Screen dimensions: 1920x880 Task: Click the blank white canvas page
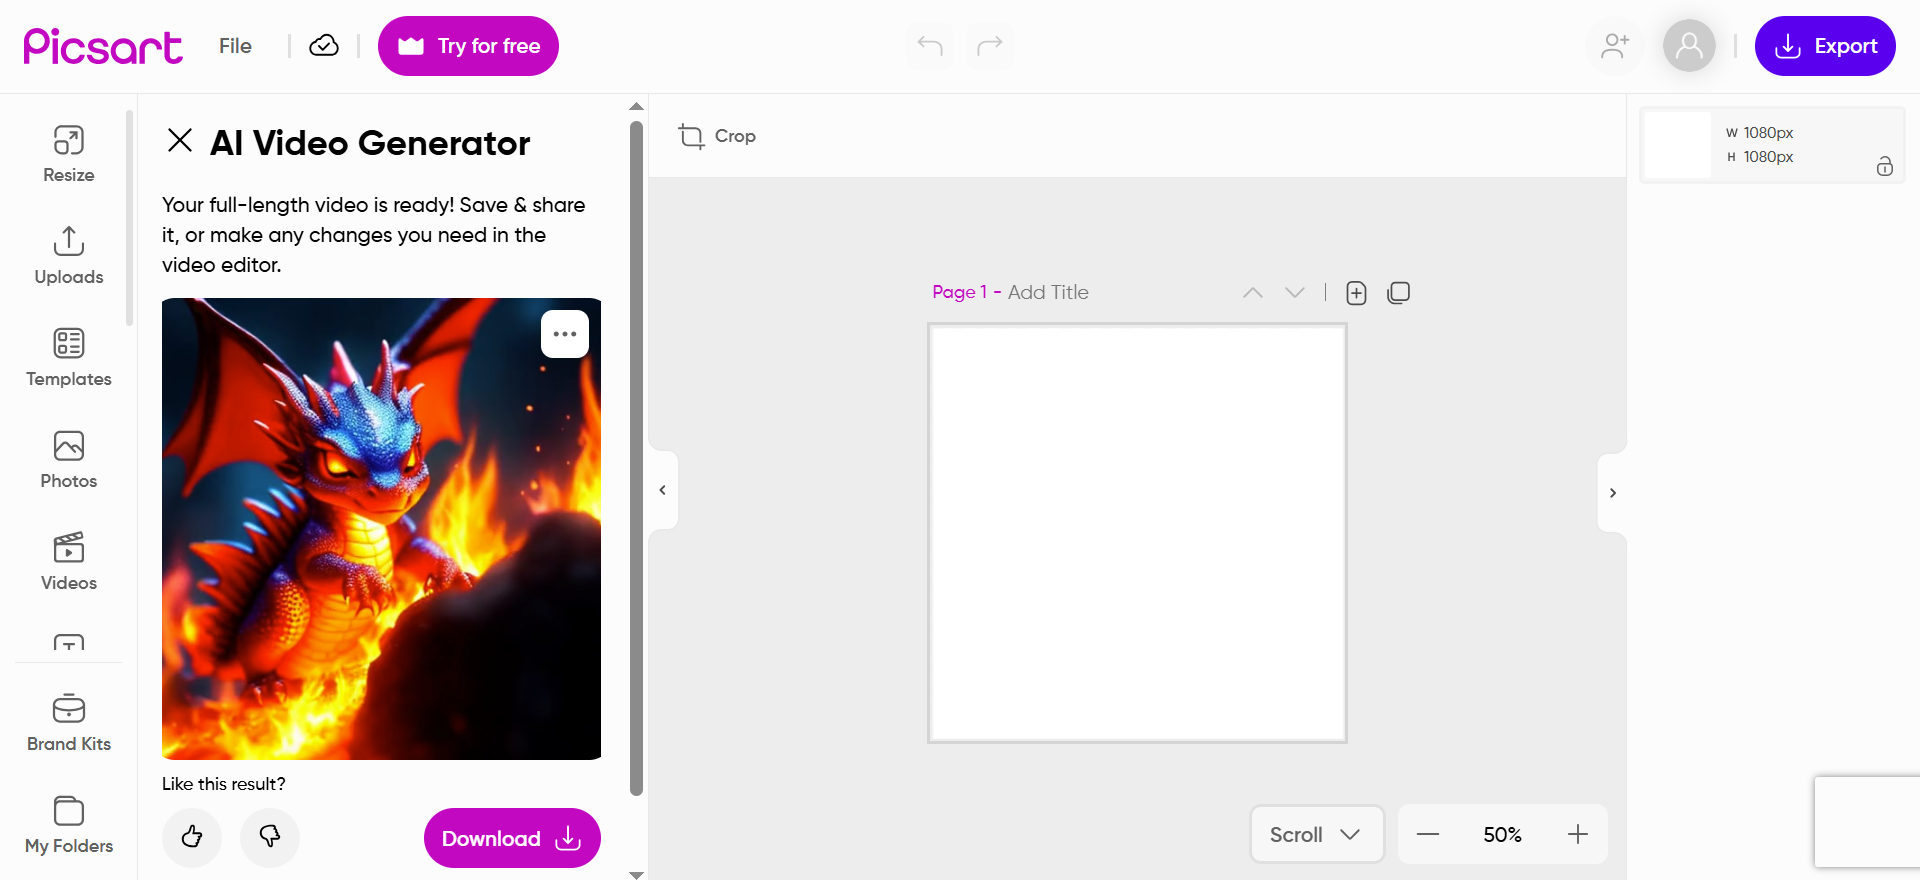[x=1137, y=533]
